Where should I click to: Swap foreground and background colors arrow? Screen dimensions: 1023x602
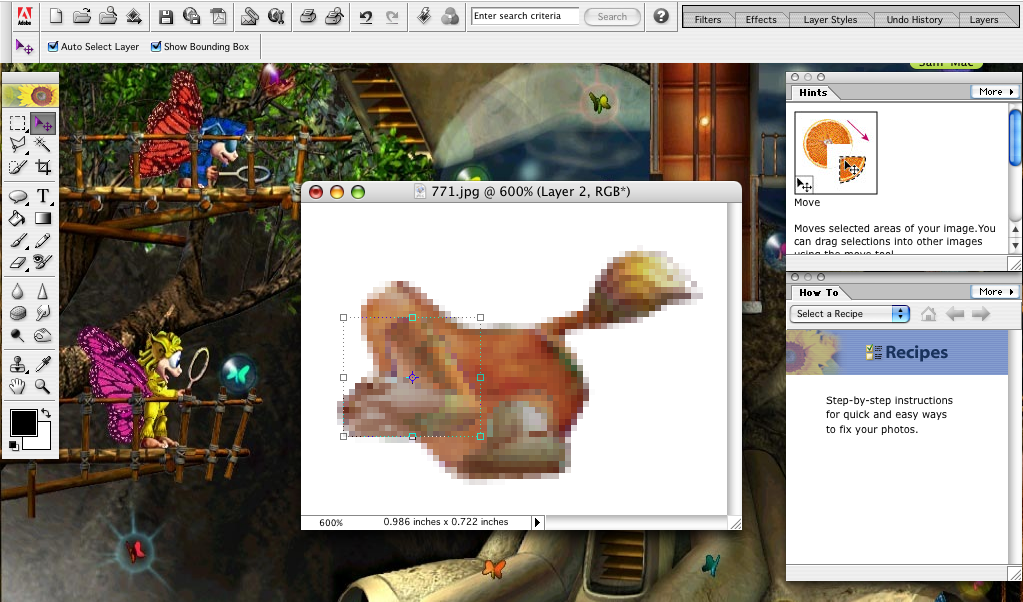(46, 413)
